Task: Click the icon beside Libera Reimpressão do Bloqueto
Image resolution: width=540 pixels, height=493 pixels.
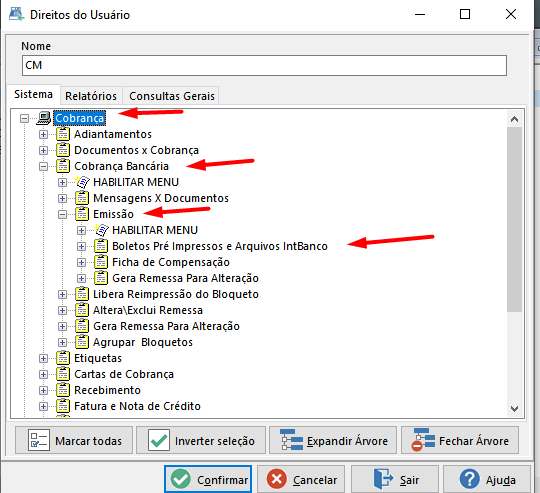Action: pos(82,294)
